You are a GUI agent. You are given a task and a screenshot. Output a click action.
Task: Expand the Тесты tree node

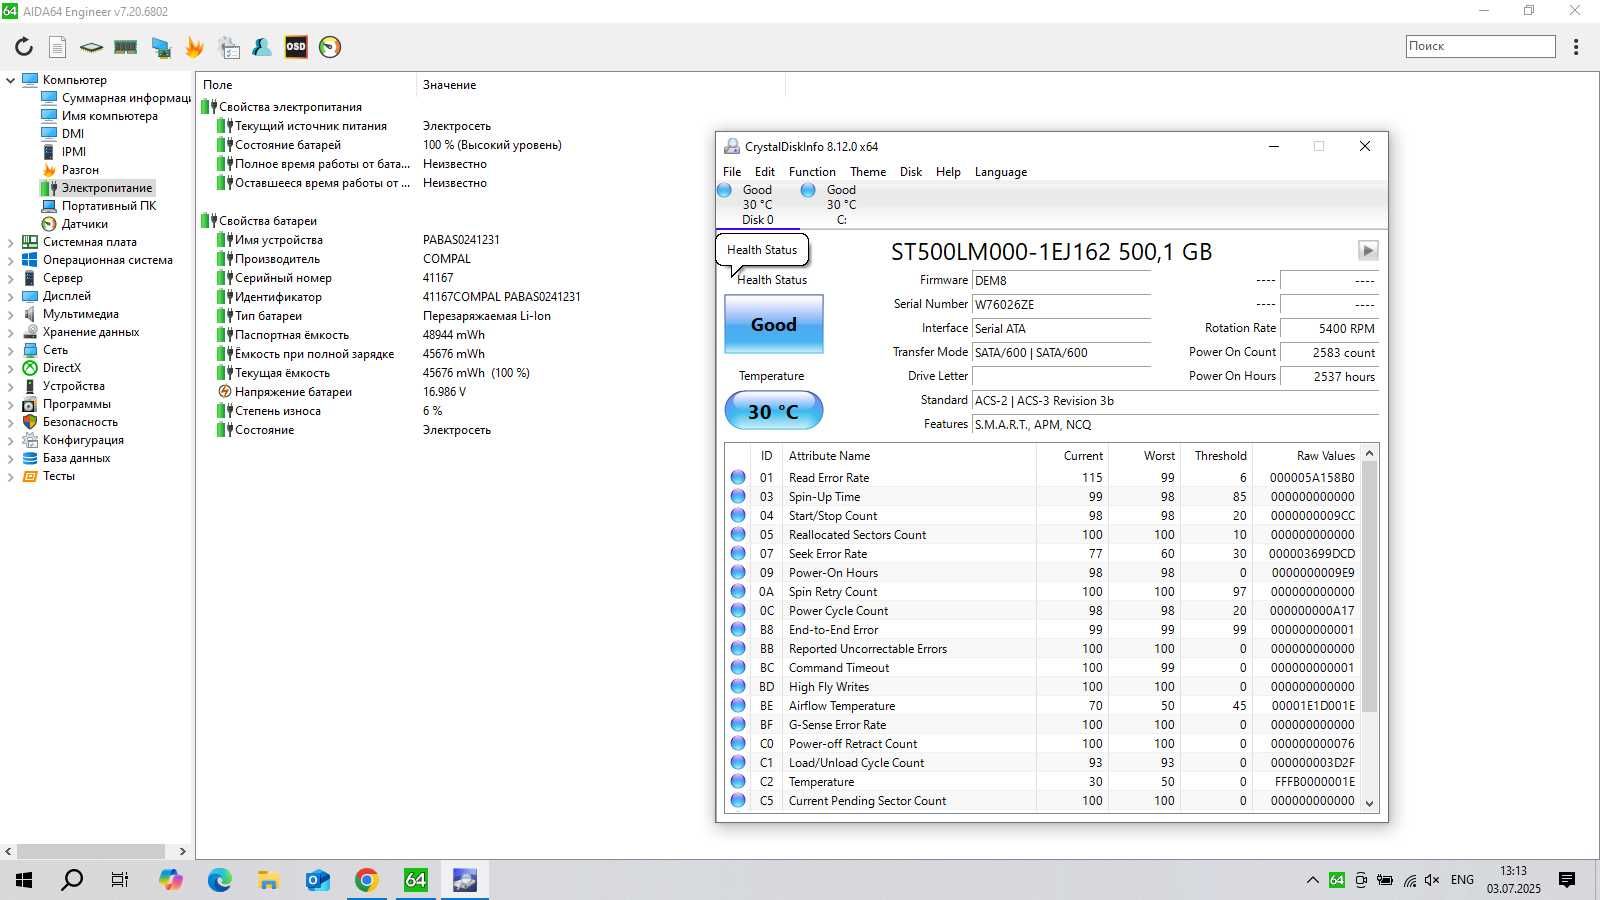pos(10,476)
